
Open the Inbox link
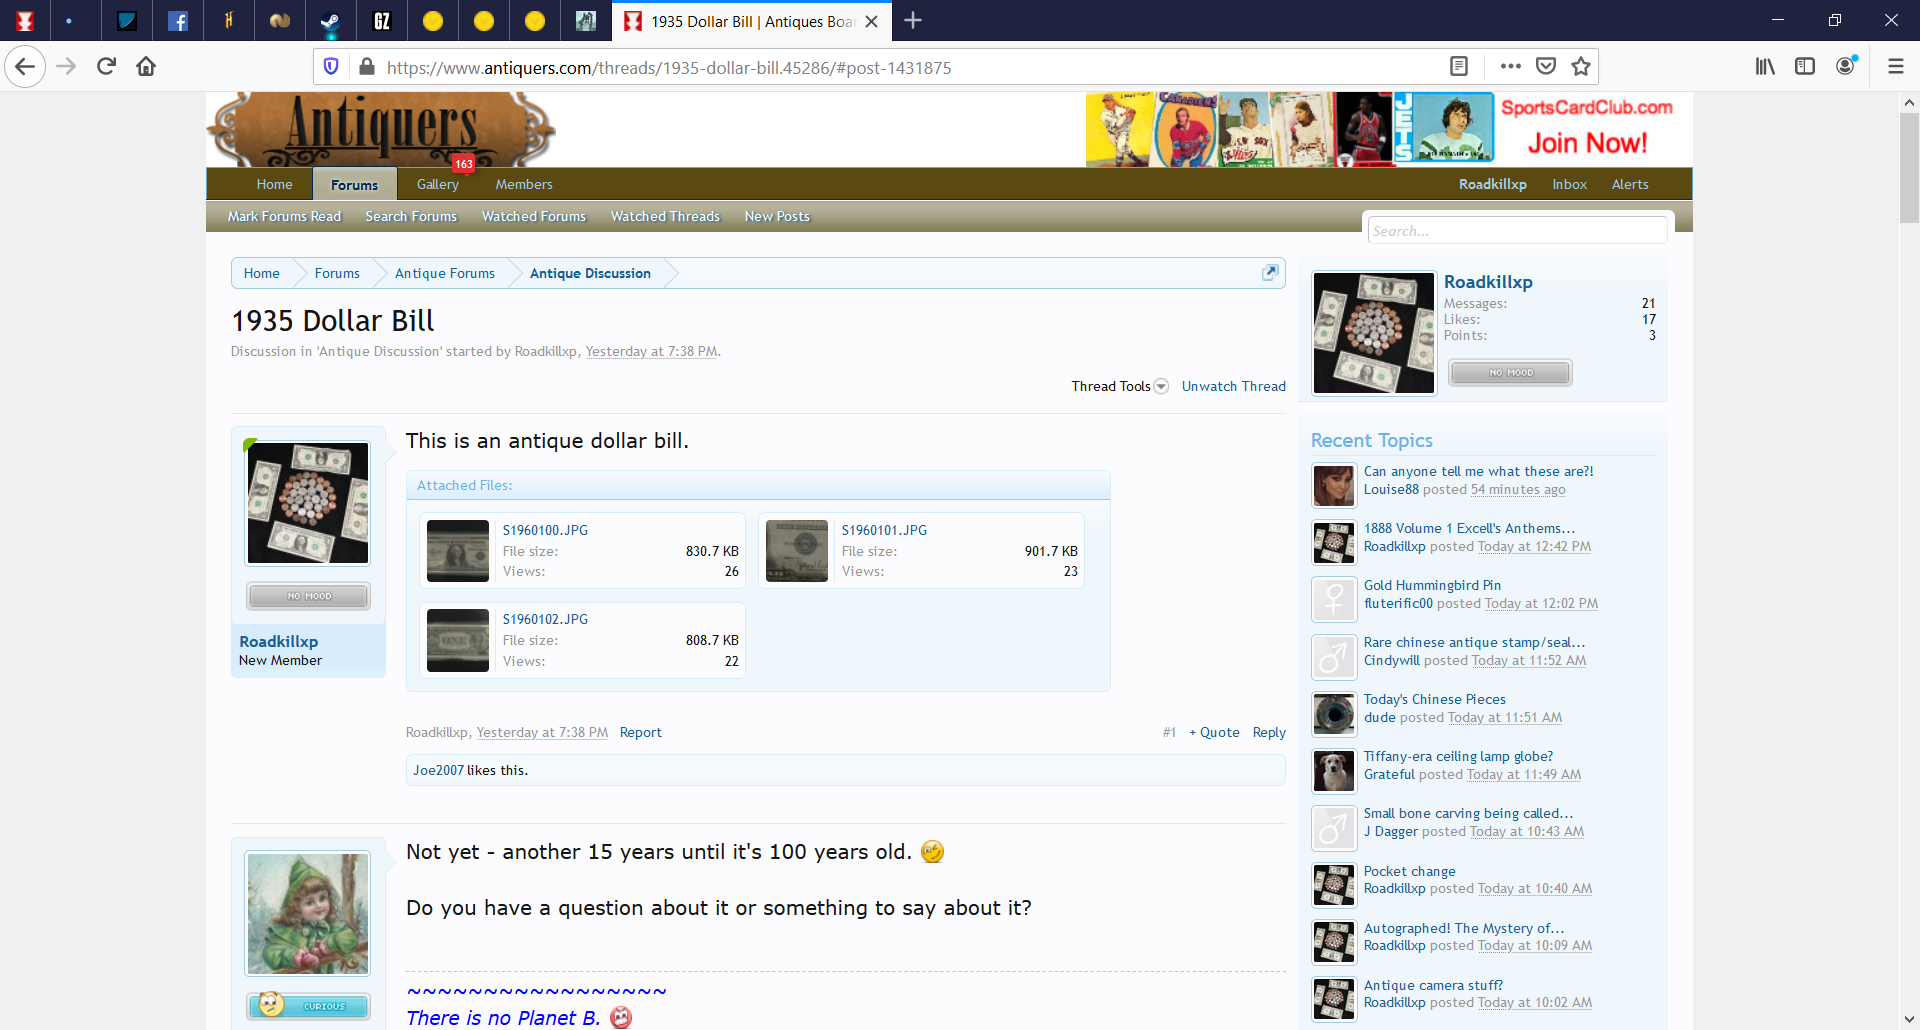(1570, 185)
